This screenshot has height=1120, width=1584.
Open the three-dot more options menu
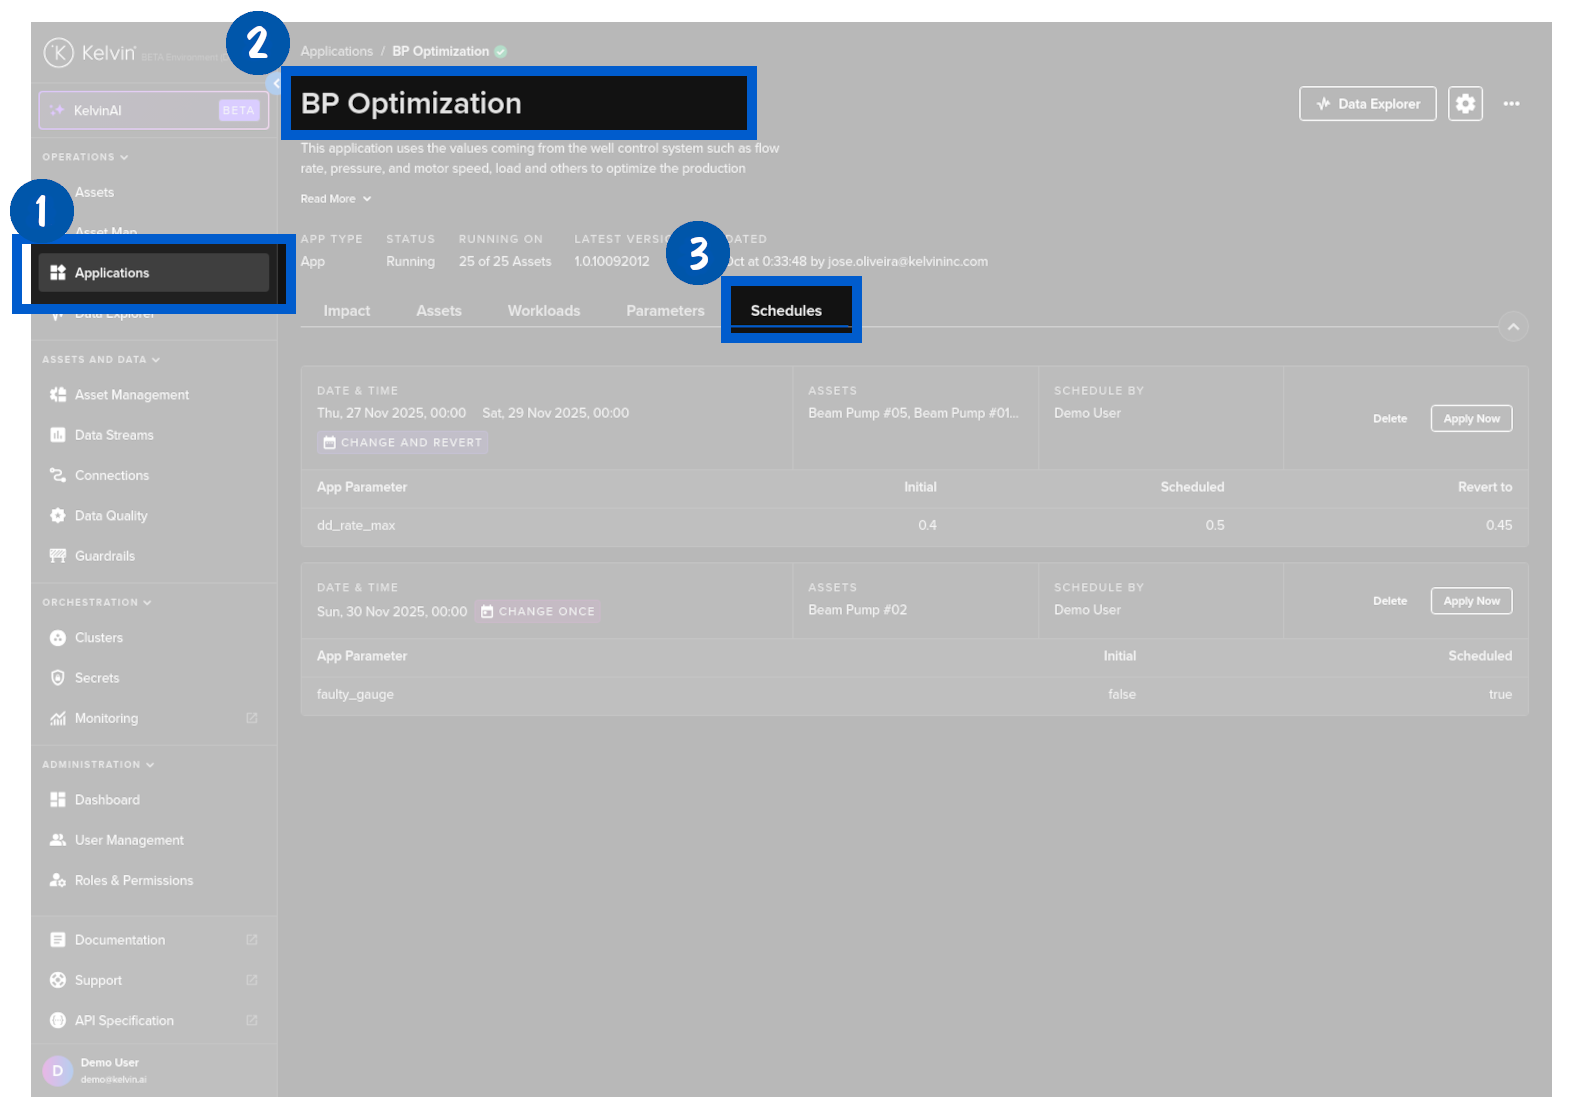1511,104
